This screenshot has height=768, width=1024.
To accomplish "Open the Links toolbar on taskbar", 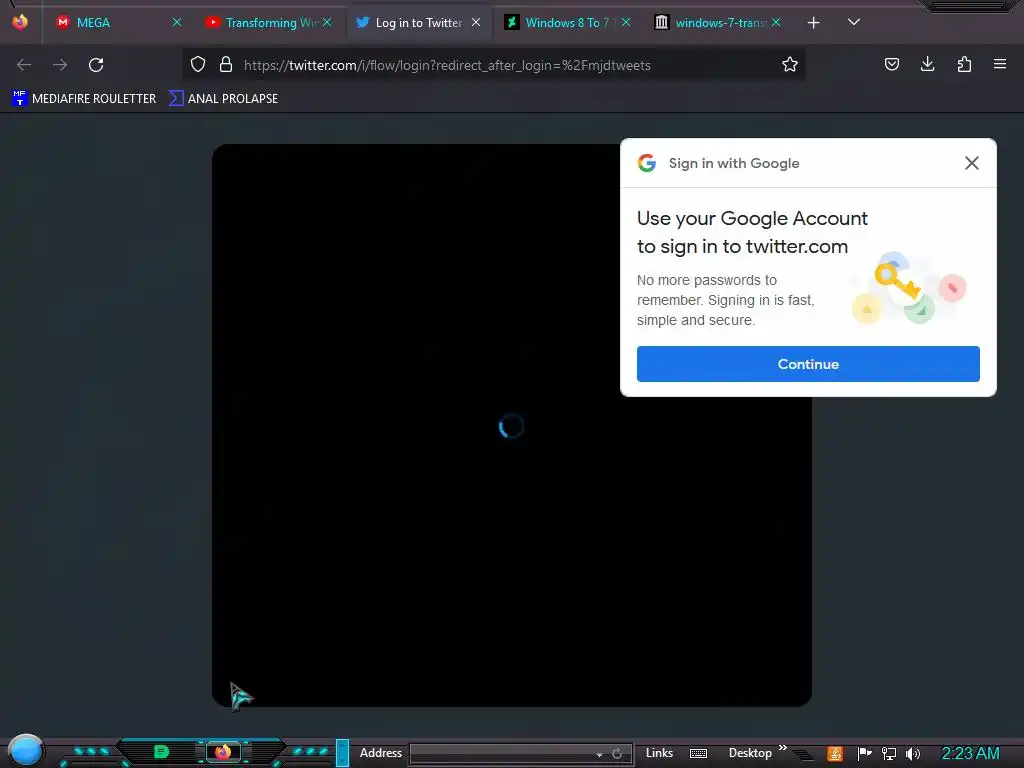I will point(659,753).
